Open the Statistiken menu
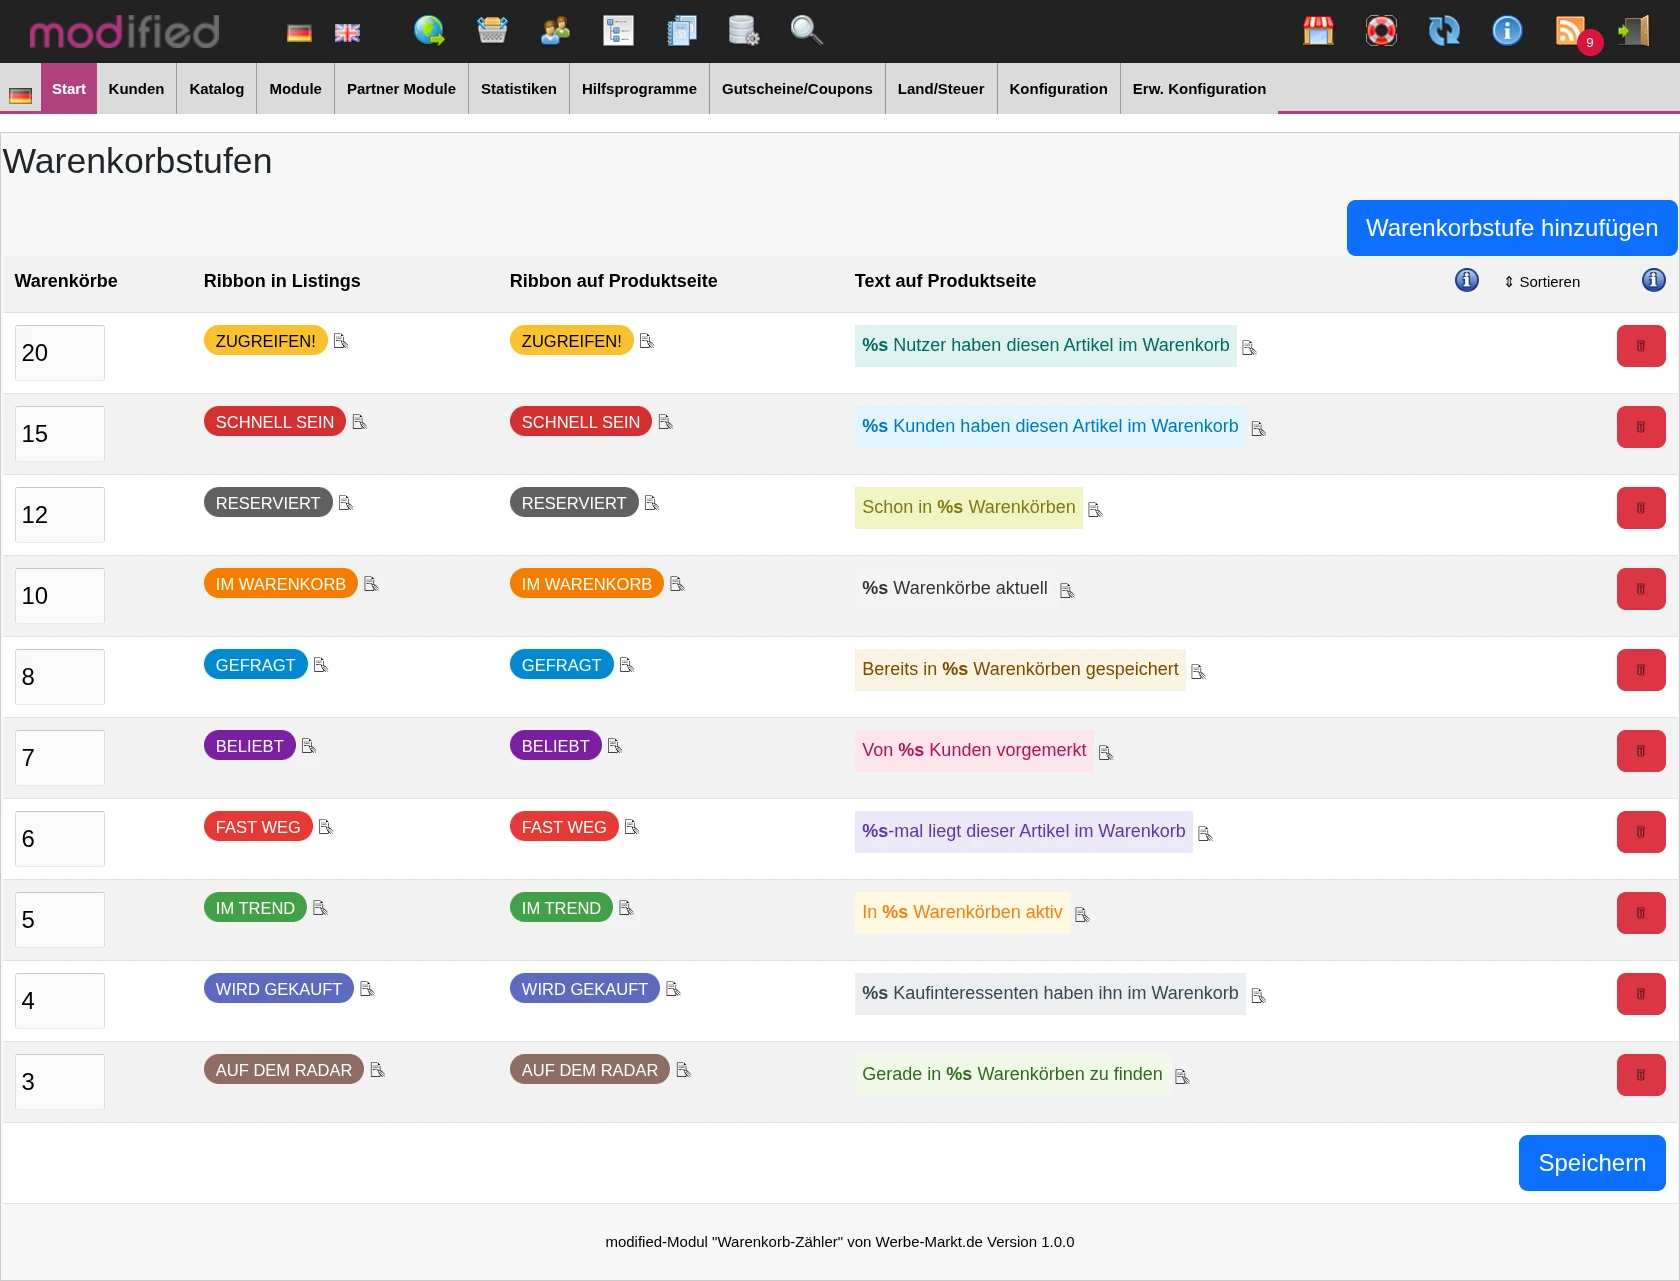 click(519, 88)
